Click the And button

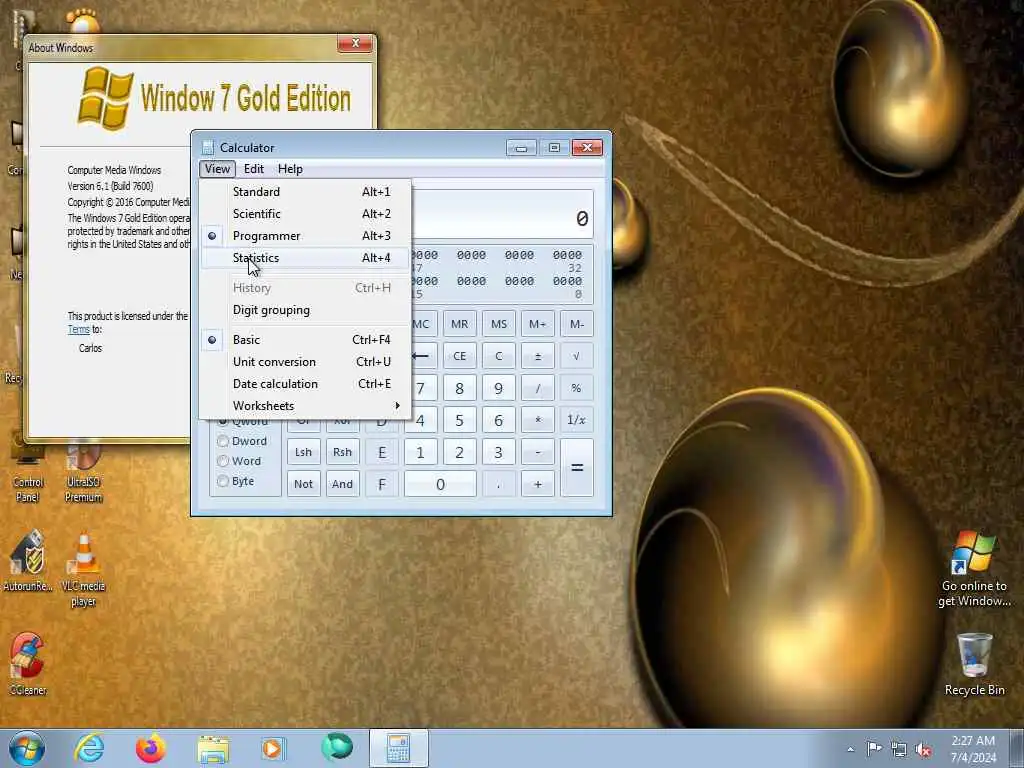pos(342,484)
